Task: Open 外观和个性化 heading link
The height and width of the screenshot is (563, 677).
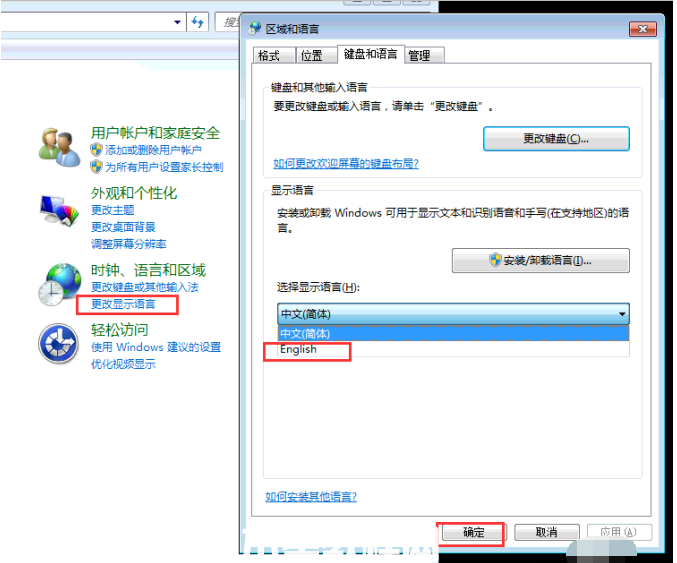Action: pyautogui.click(x=134, y=193)
